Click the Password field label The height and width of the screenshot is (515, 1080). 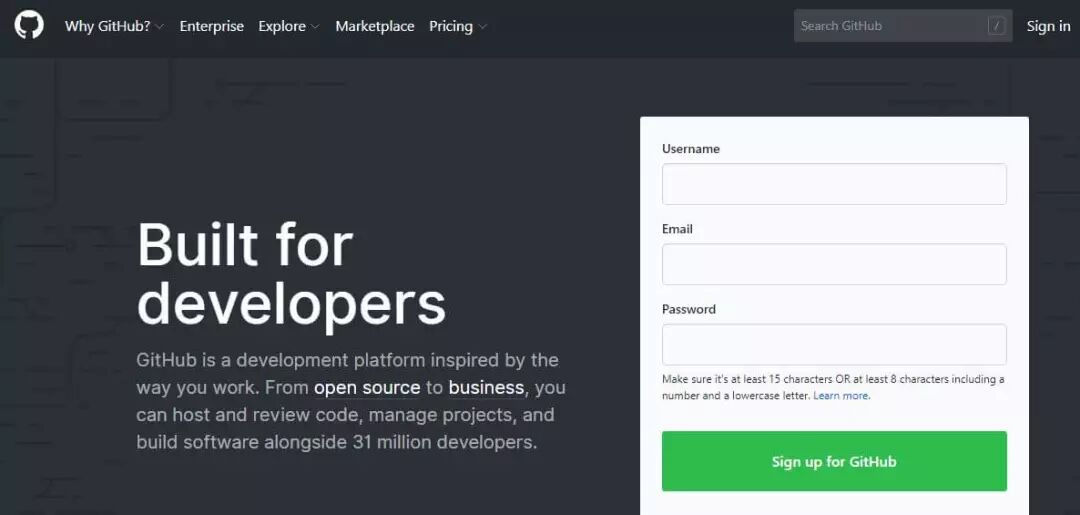689,309
